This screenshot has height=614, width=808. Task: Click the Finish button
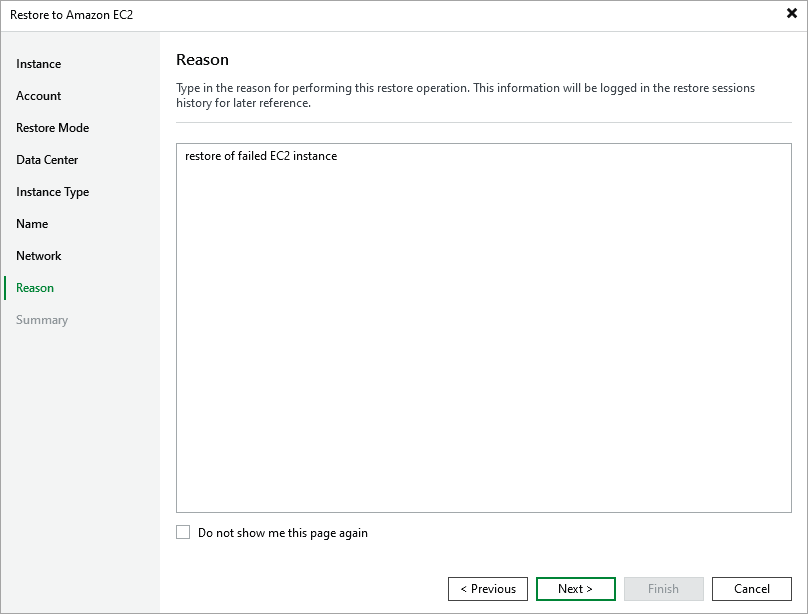pos(663,588)
